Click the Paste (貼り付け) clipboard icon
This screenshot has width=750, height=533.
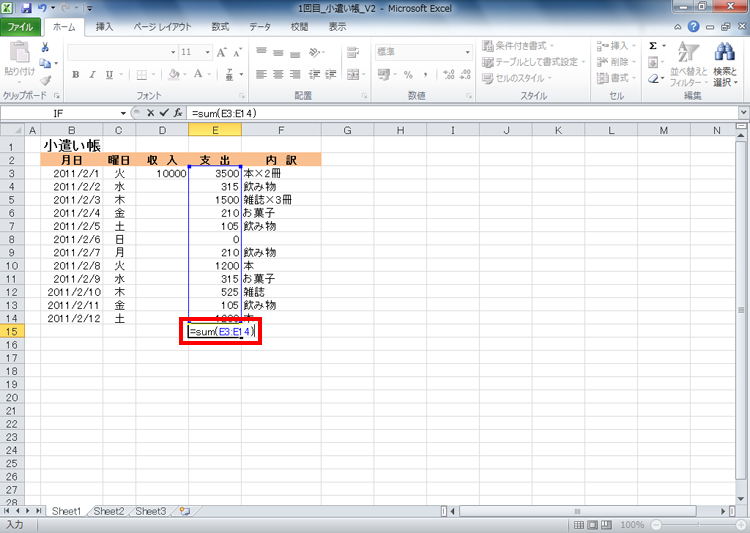(x=20, y=51)
